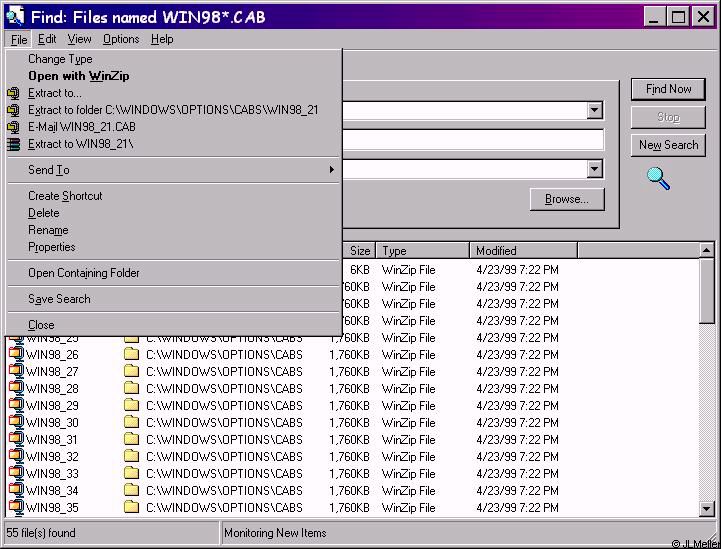Click the results scrollbar down arrow
This screenshot has width=721, height=549.
coord(706,509)
